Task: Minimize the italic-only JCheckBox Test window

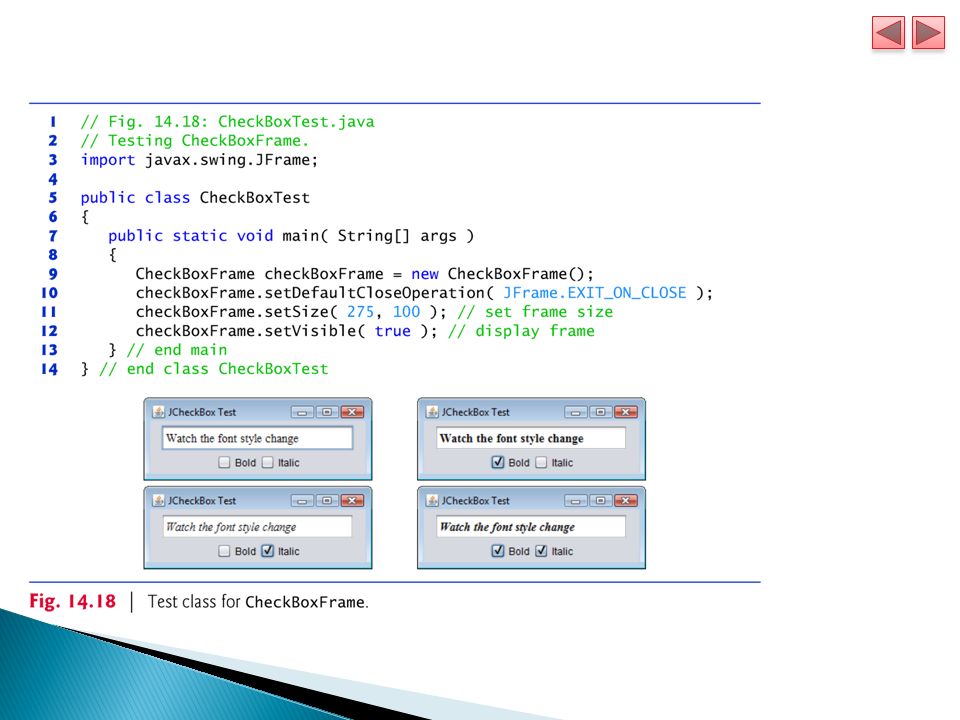Action: pyautogui.click(x=302, y=501)
